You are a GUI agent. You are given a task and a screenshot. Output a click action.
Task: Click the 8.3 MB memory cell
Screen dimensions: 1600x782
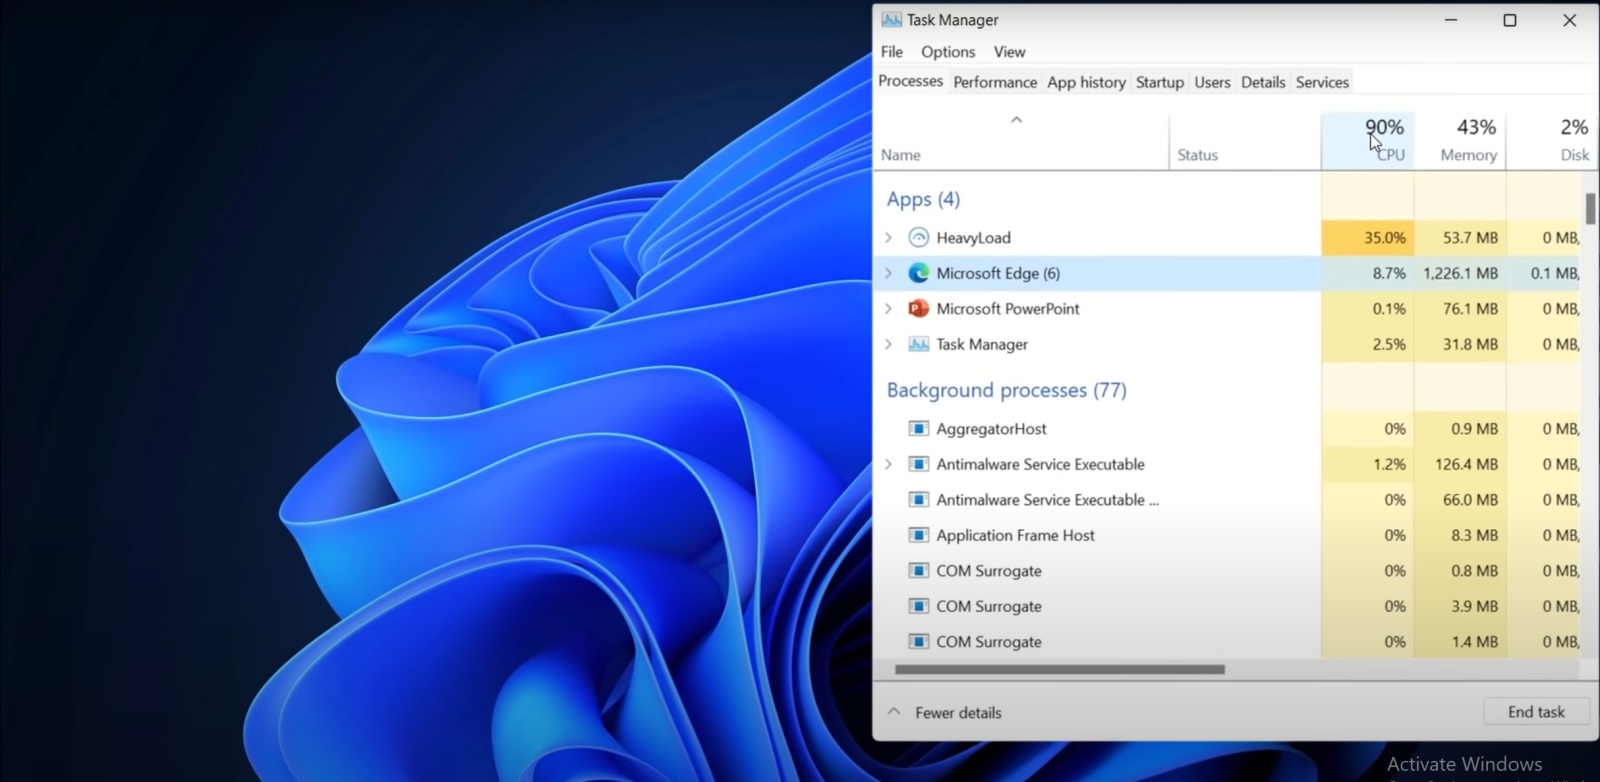(1460, 535)
